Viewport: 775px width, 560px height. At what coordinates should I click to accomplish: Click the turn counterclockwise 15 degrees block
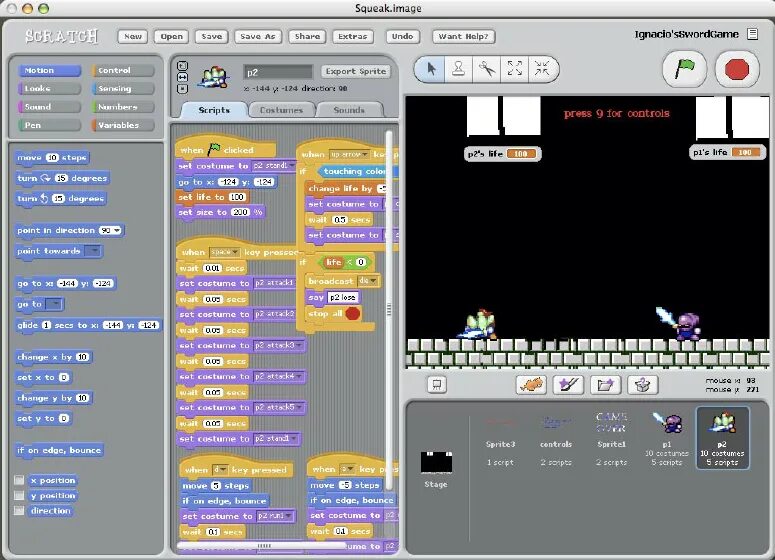[x=60, y=199]
